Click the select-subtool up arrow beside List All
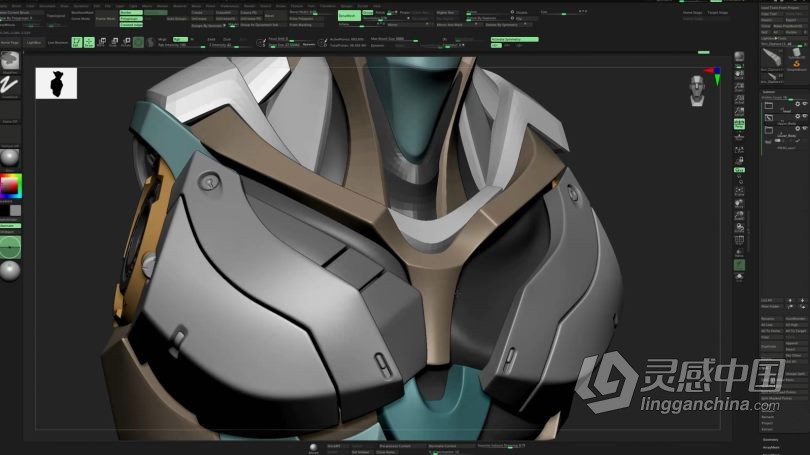Viewport: 810px width, 455px height. pos(790,300)
